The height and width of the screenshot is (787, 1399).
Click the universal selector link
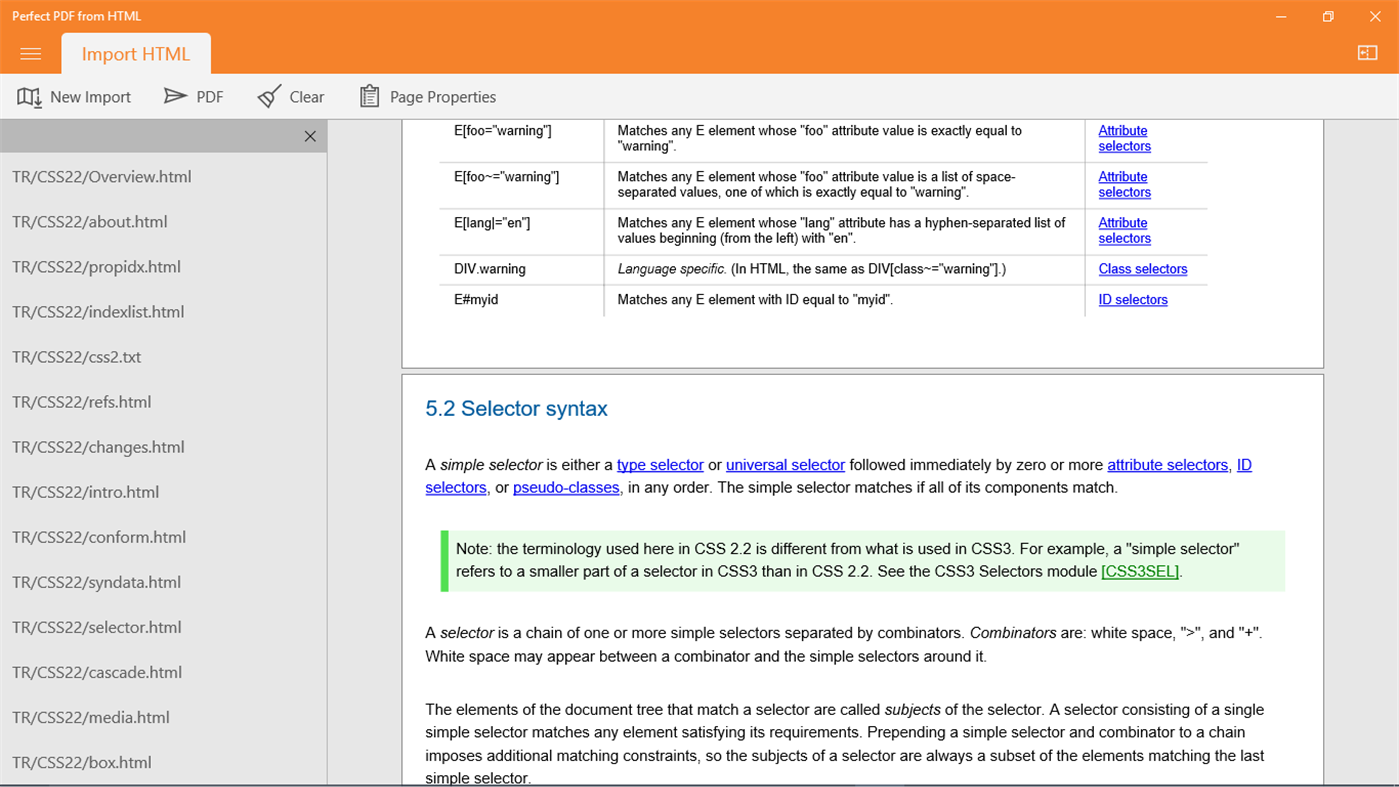pyautogui.click(x=785, y=465)
